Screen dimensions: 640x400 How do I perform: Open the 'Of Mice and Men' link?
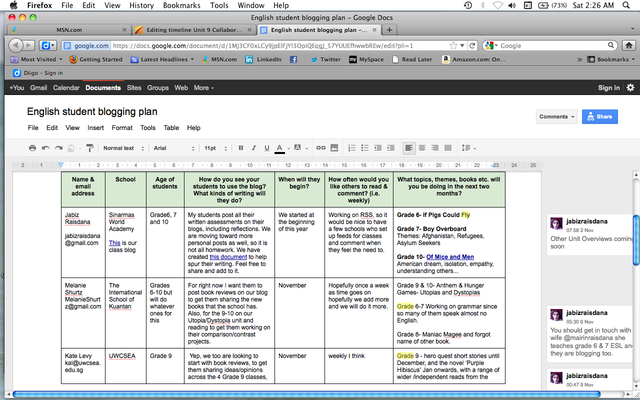[x=450, y=257]
